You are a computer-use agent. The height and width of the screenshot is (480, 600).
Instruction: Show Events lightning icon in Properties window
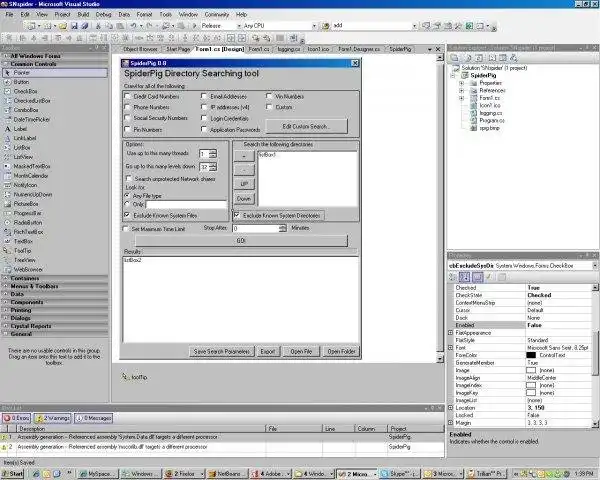(x=489, y=277)
